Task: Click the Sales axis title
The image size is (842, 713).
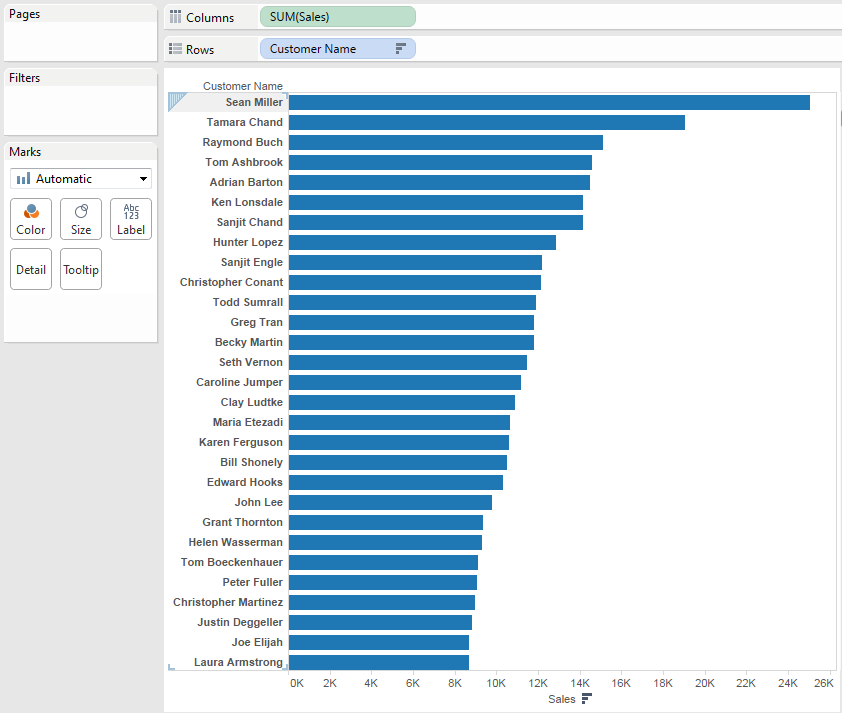Action: tap(561, 699)
